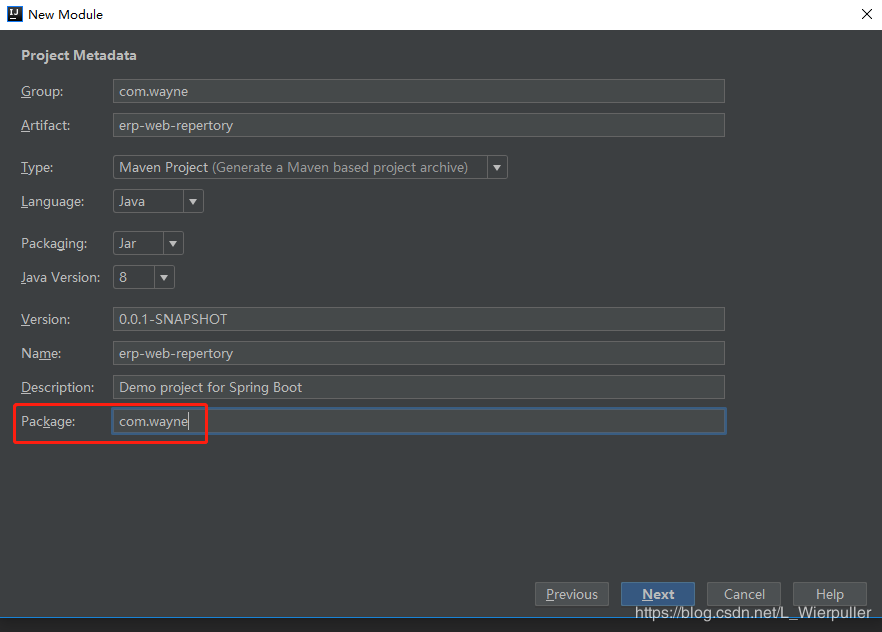
Task: Go back with the Previous button
Action: coord(572,594)
